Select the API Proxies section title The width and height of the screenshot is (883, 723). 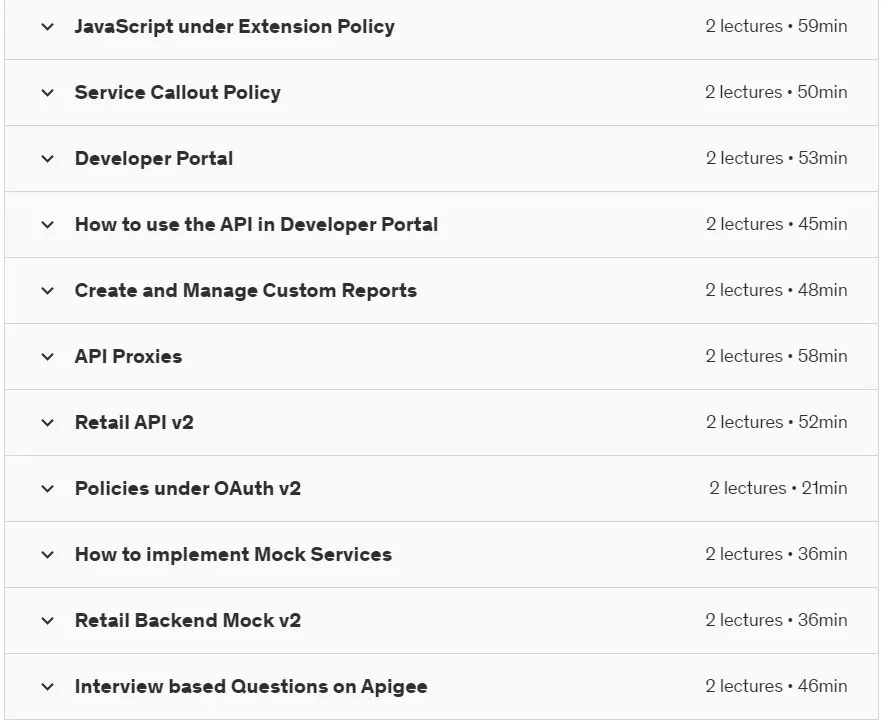[x=128, y=356]
